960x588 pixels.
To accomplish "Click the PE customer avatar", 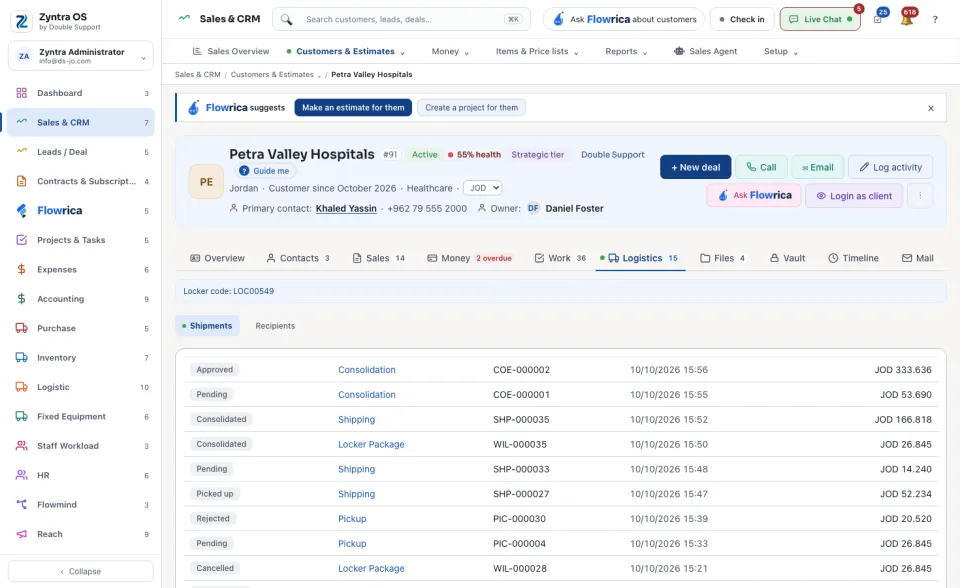I will 206,182.
